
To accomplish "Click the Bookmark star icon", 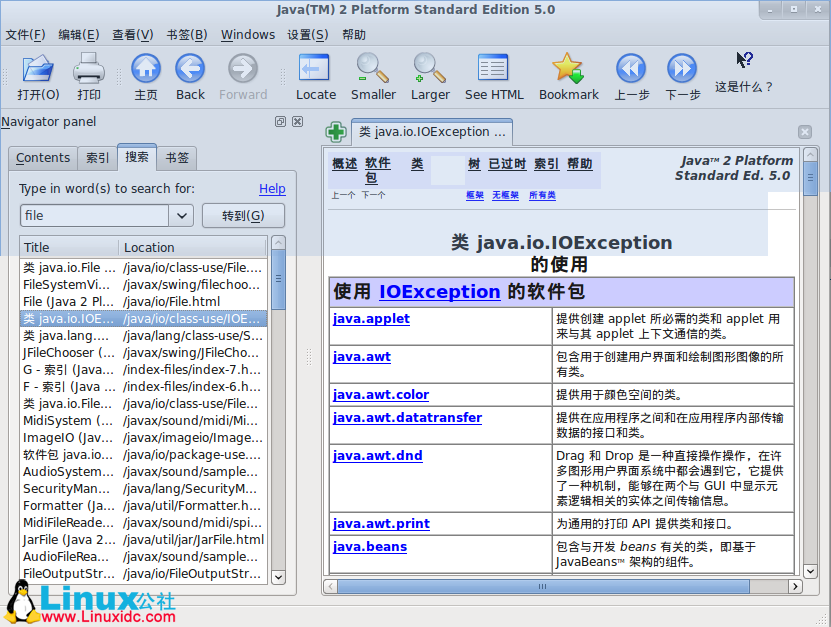I will click(x=568, y=68).
